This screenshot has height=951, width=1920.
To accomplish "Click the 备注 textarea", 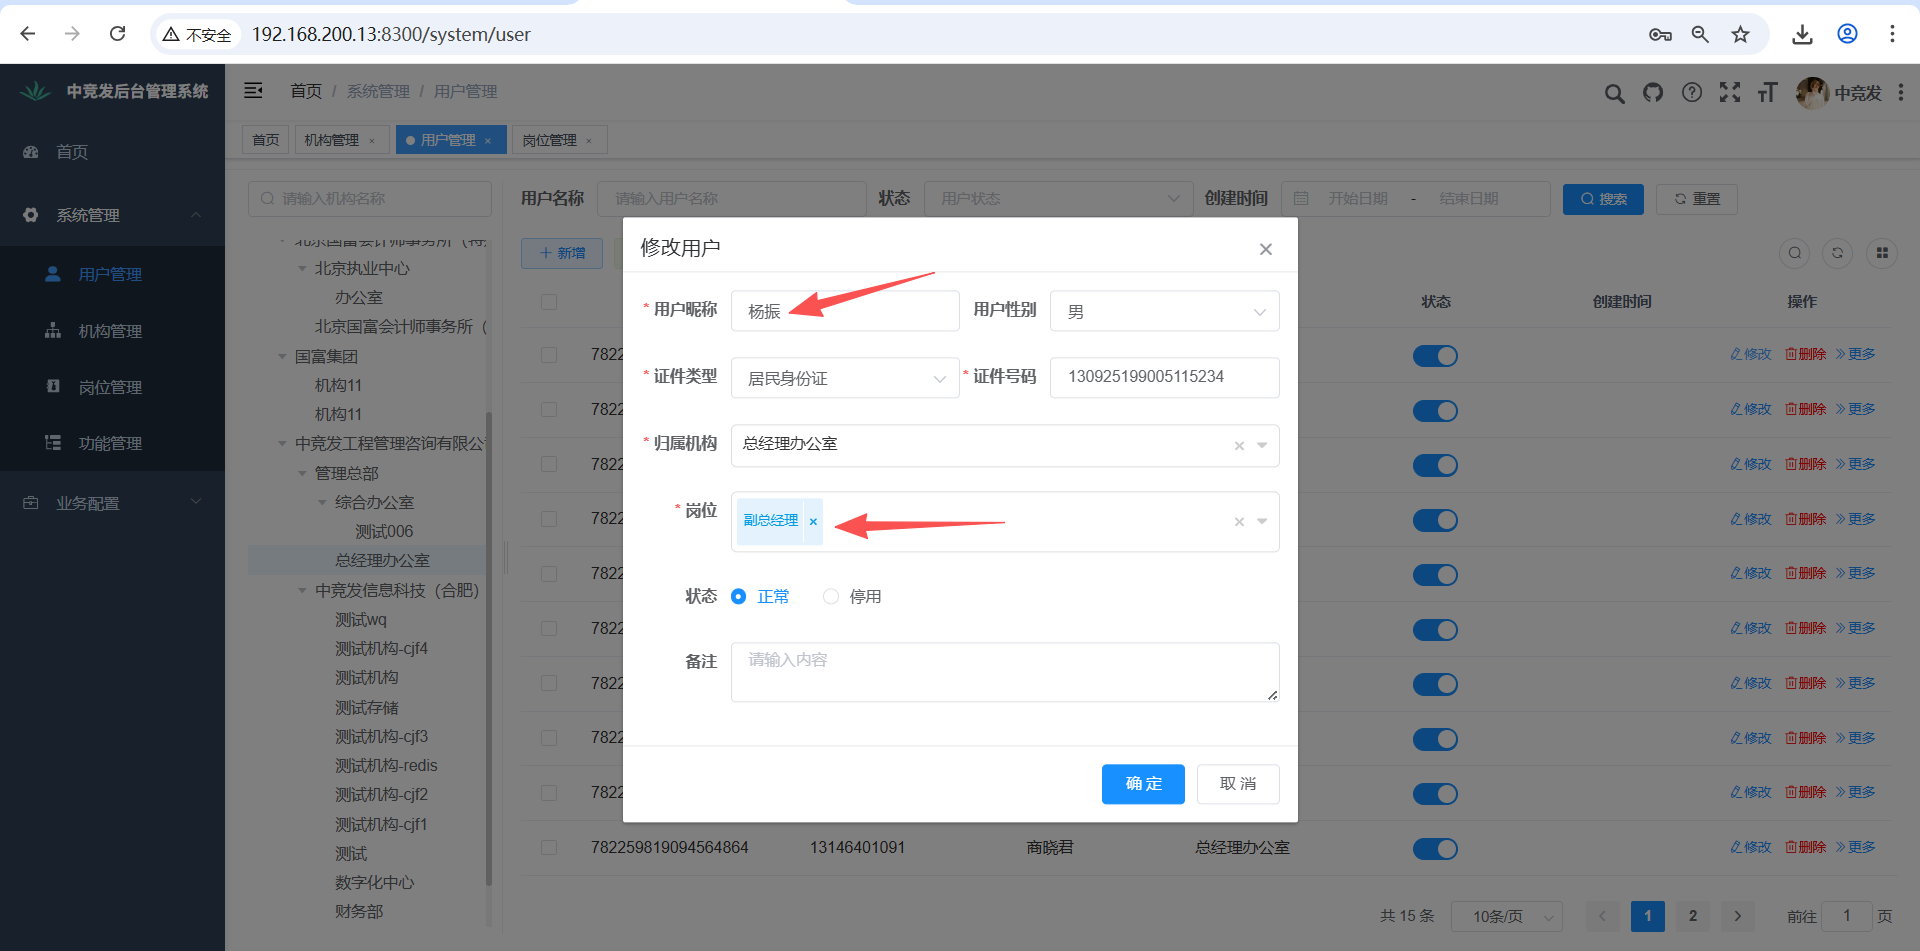I will tap(1004, 671).
